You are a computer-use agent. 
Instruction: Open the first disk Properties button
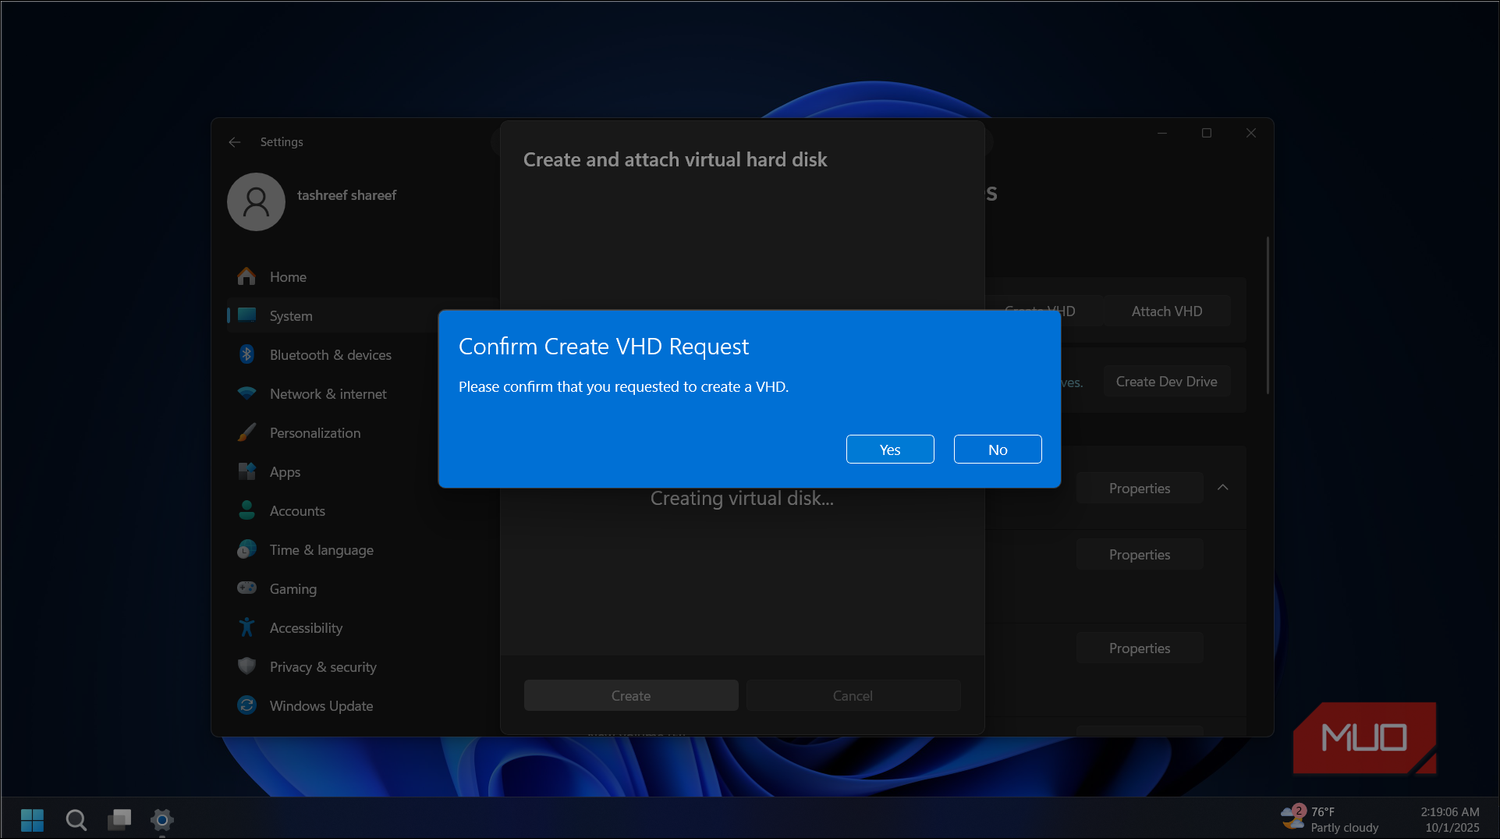pos(1140,488)
